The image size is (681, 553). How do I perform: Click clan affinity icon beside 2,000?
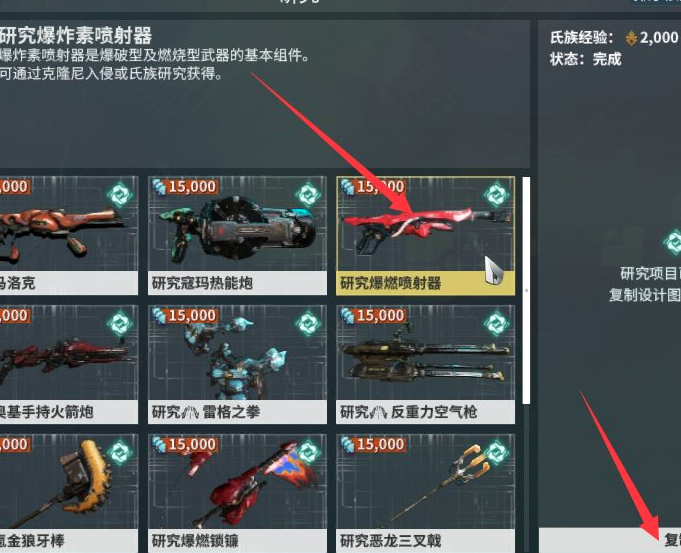(x=631, y=38)
